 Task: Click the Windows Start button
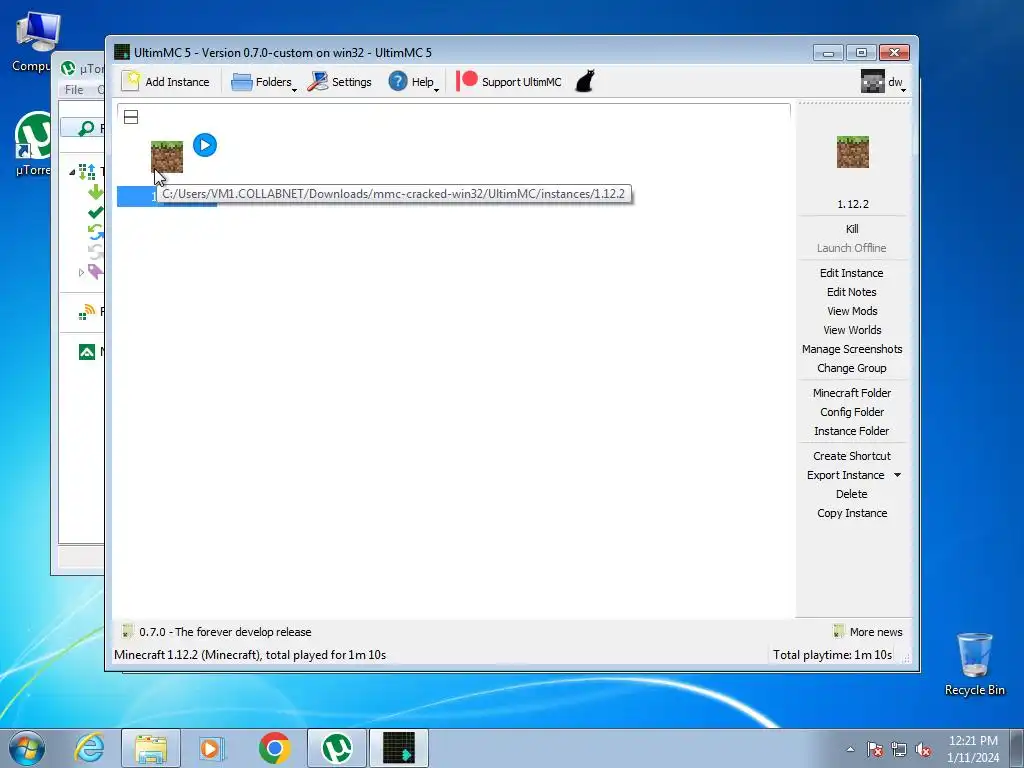[27, 748]
